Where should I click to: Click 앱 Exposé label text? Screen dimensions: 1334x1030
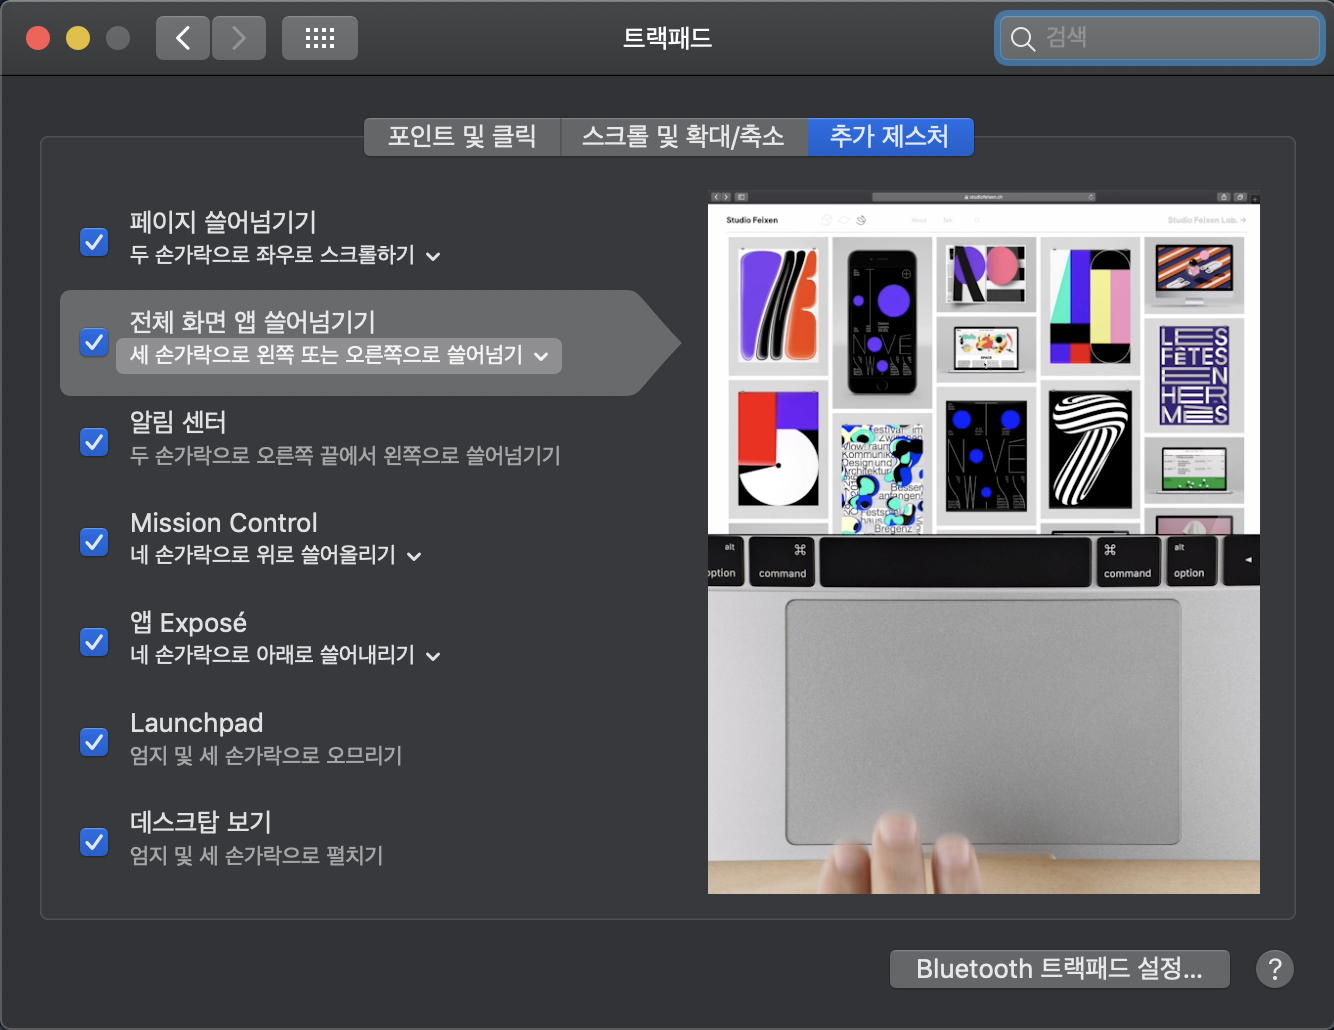(x=188, y=622)
